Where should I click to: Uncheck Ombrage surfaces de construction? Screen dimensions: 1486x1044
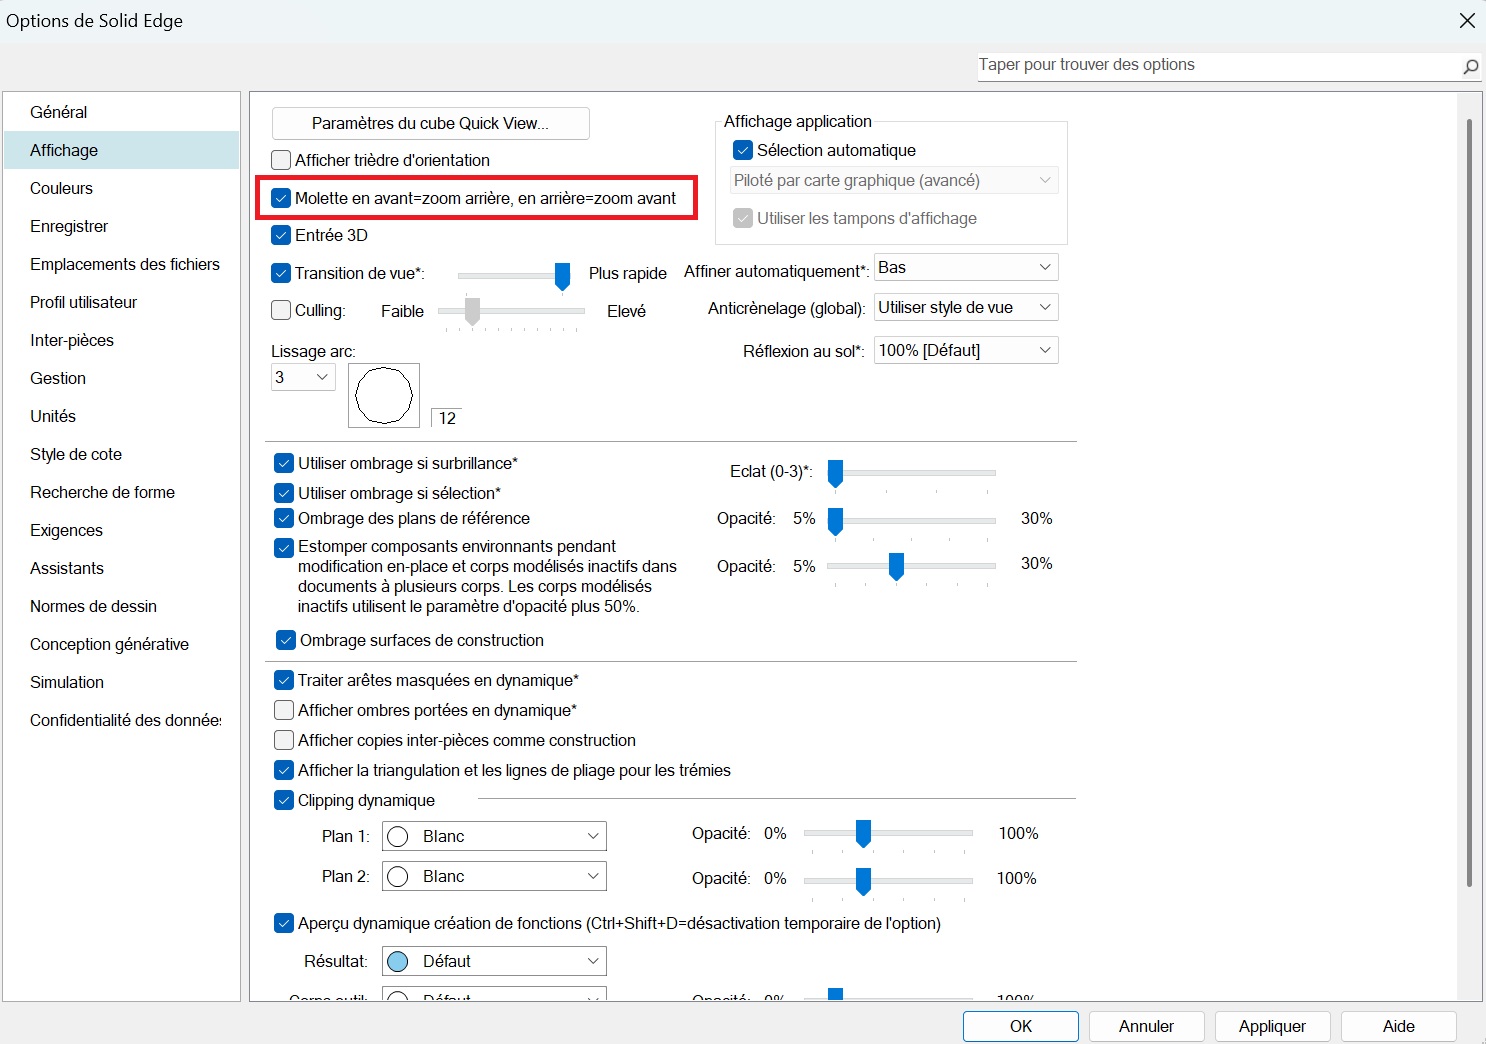click(286, 640)
